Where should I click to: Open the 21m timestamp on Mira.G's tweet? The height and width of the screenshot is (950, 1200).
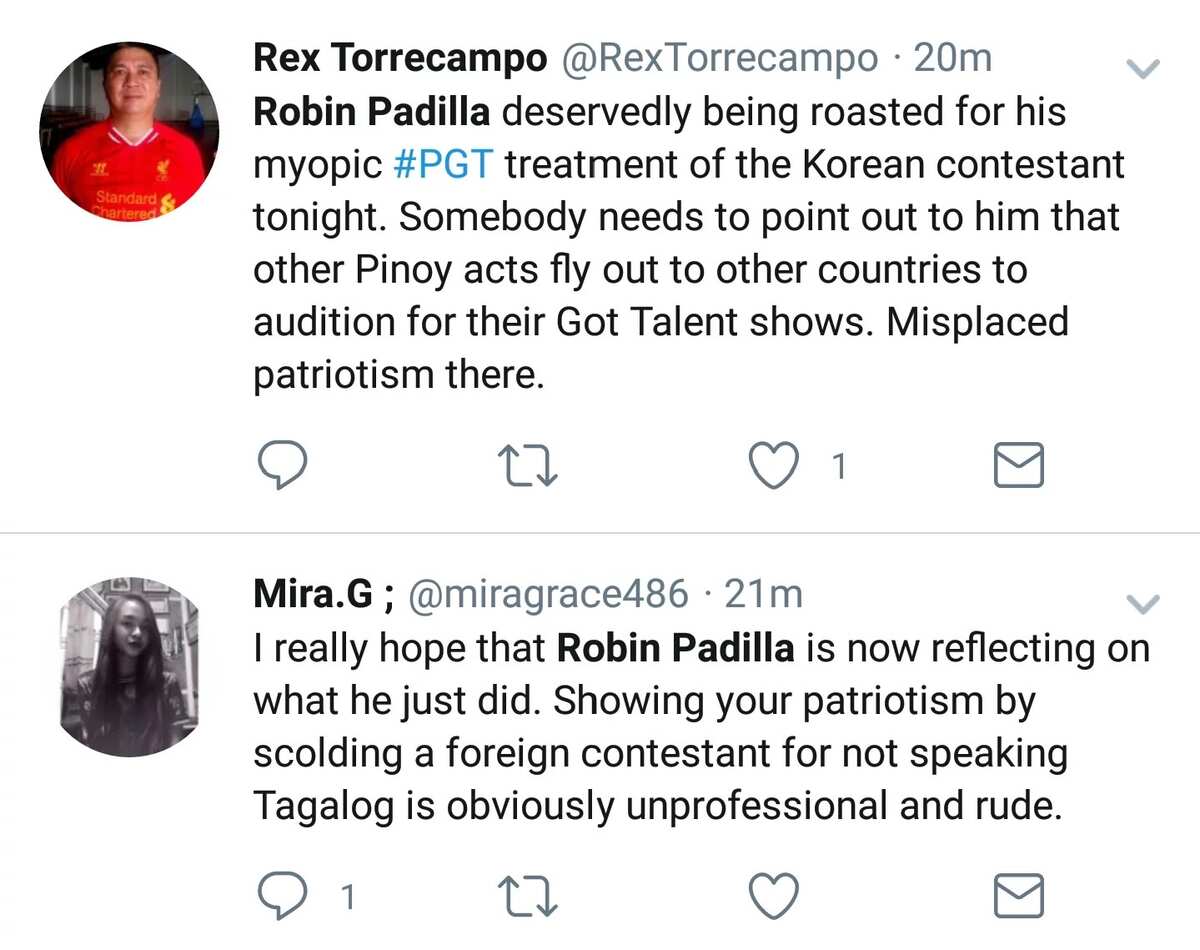[x=763, y=595]
